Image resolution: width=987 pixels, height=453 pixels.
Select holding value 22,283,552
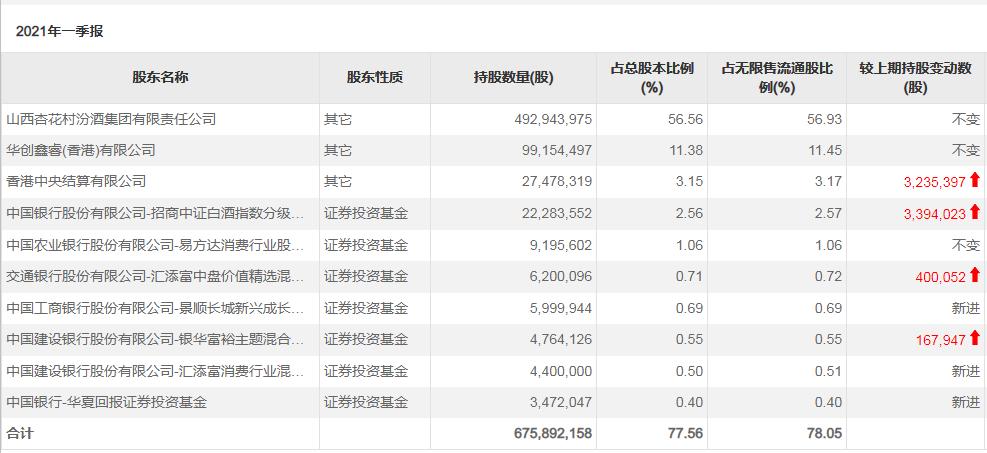[557, 213]
